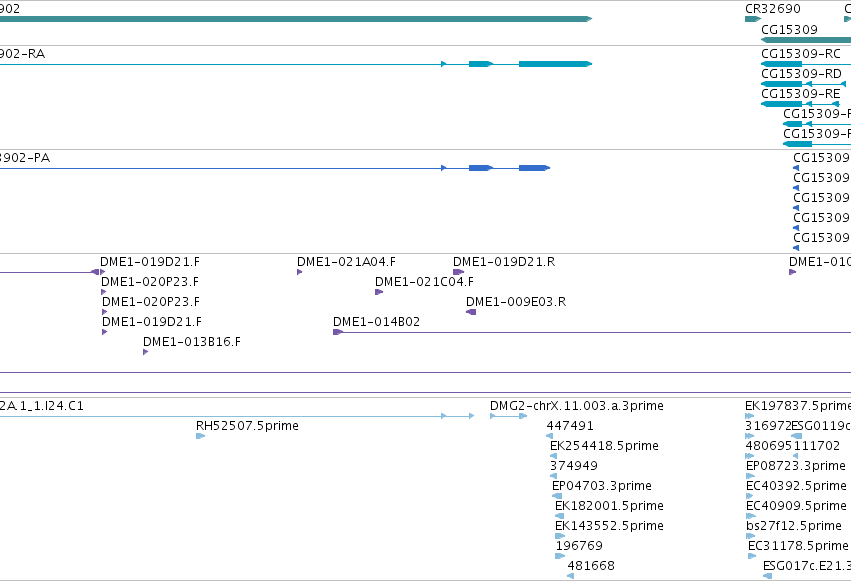
Task: Select DMG2-chrX.11.003.a.3prime feature
Action: click(576, 406)
